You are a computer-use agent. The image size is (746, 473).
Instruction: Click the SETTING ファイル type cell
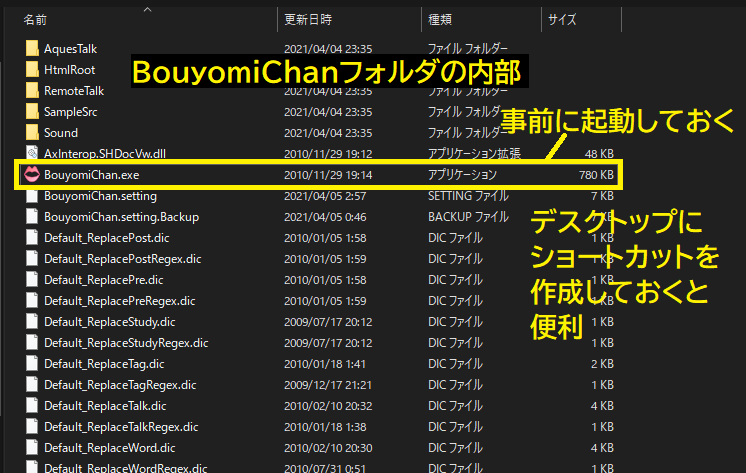[468, 196]
